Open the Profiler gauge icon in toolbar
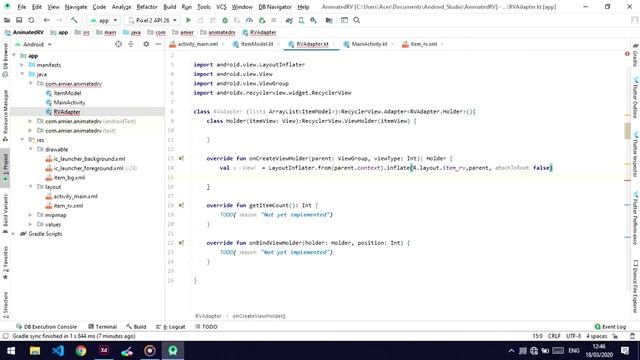 (249, 20)
